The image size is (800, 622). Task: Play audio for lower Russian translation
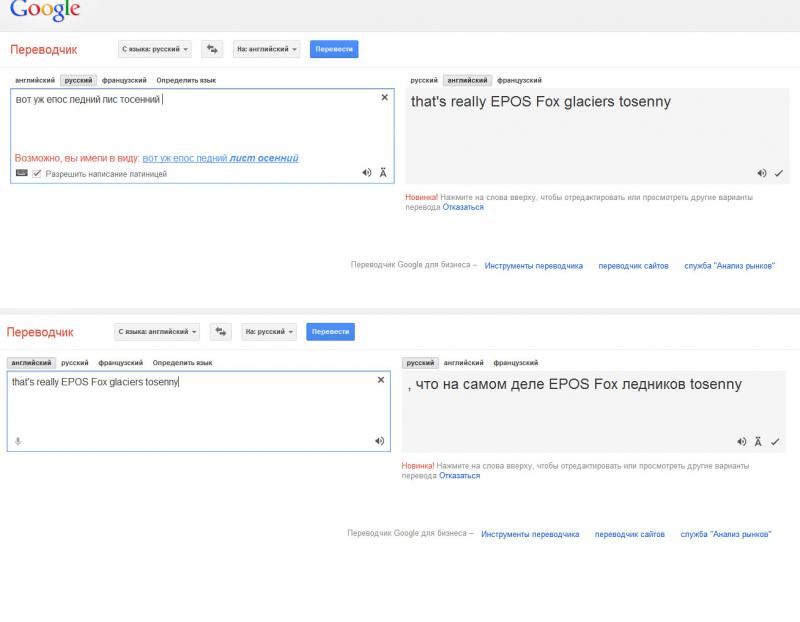click(x=742, y=441)
